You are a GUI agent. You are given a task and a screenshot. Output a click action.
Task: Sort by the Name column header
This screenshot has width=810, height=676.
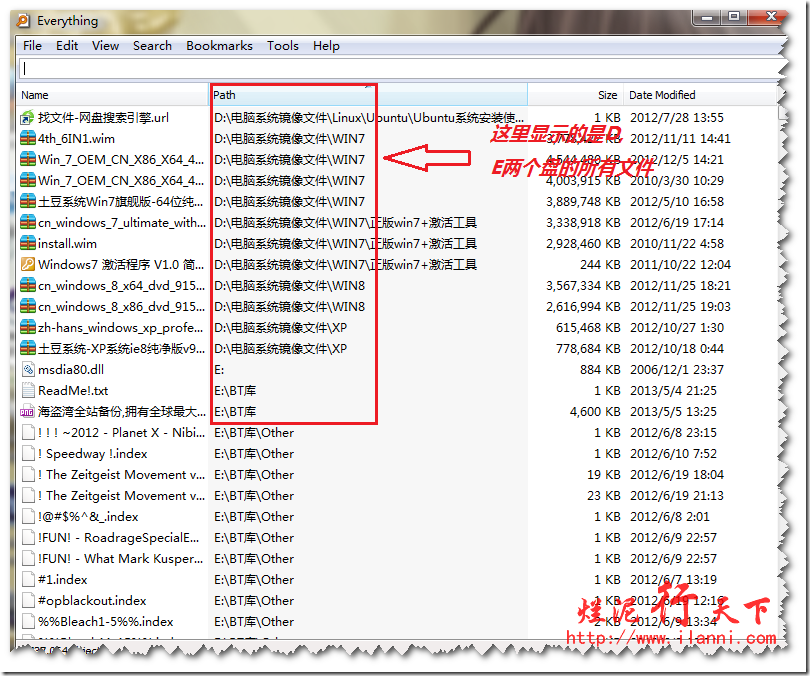pyautogui.click(x=113, y=95)
